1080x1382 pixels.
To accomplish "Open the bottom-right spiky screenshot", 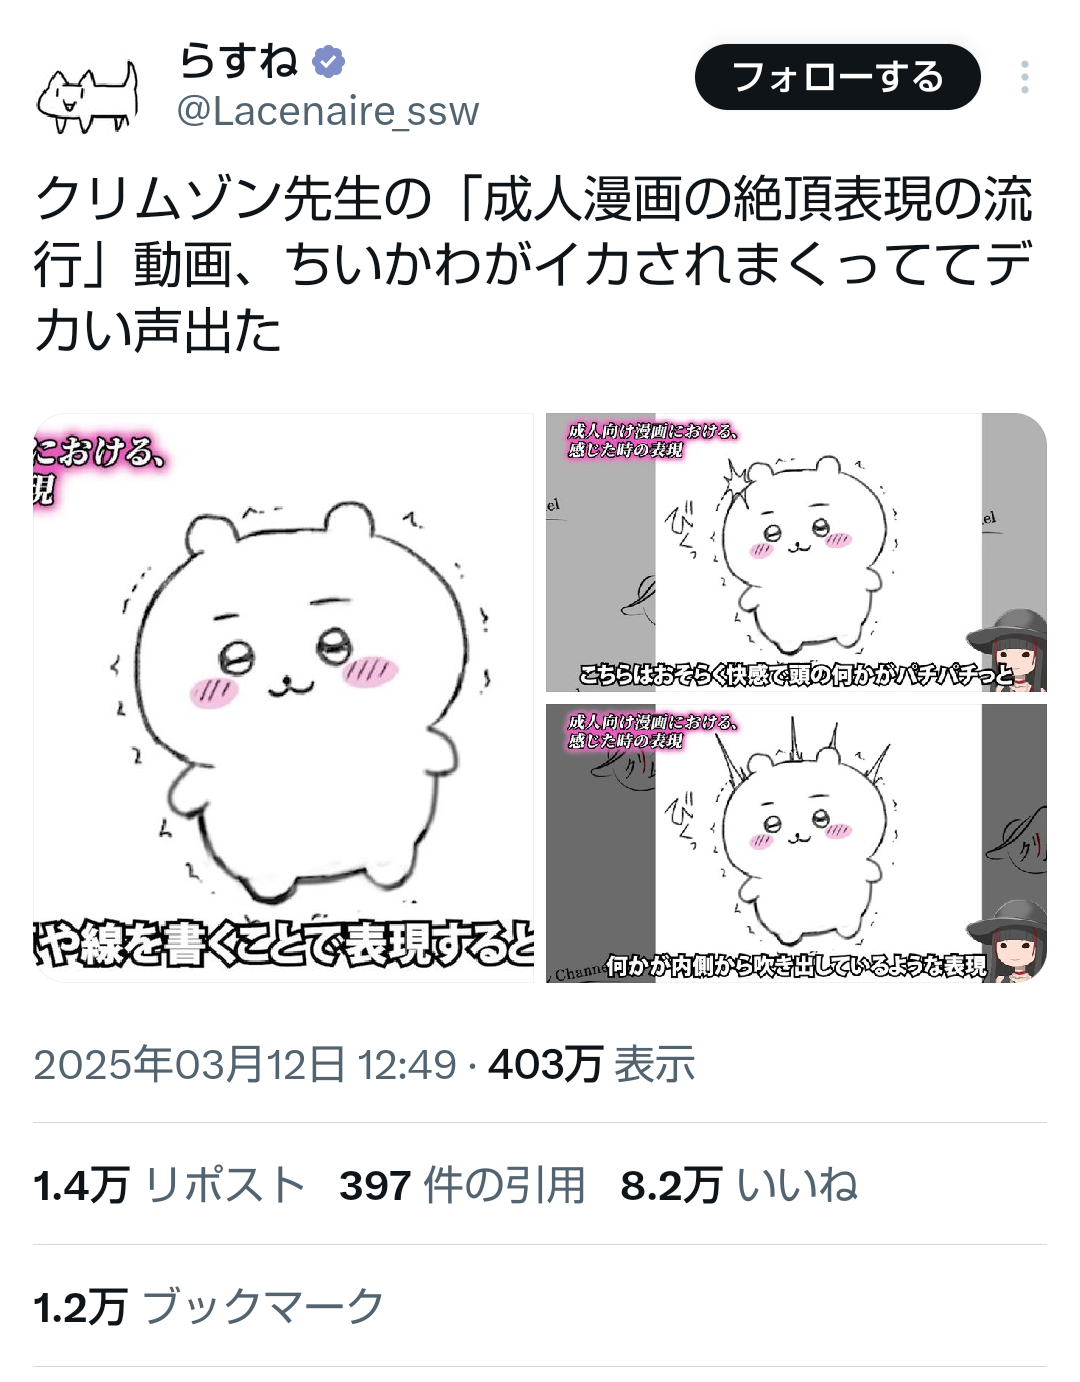I will tap(796, 843).
